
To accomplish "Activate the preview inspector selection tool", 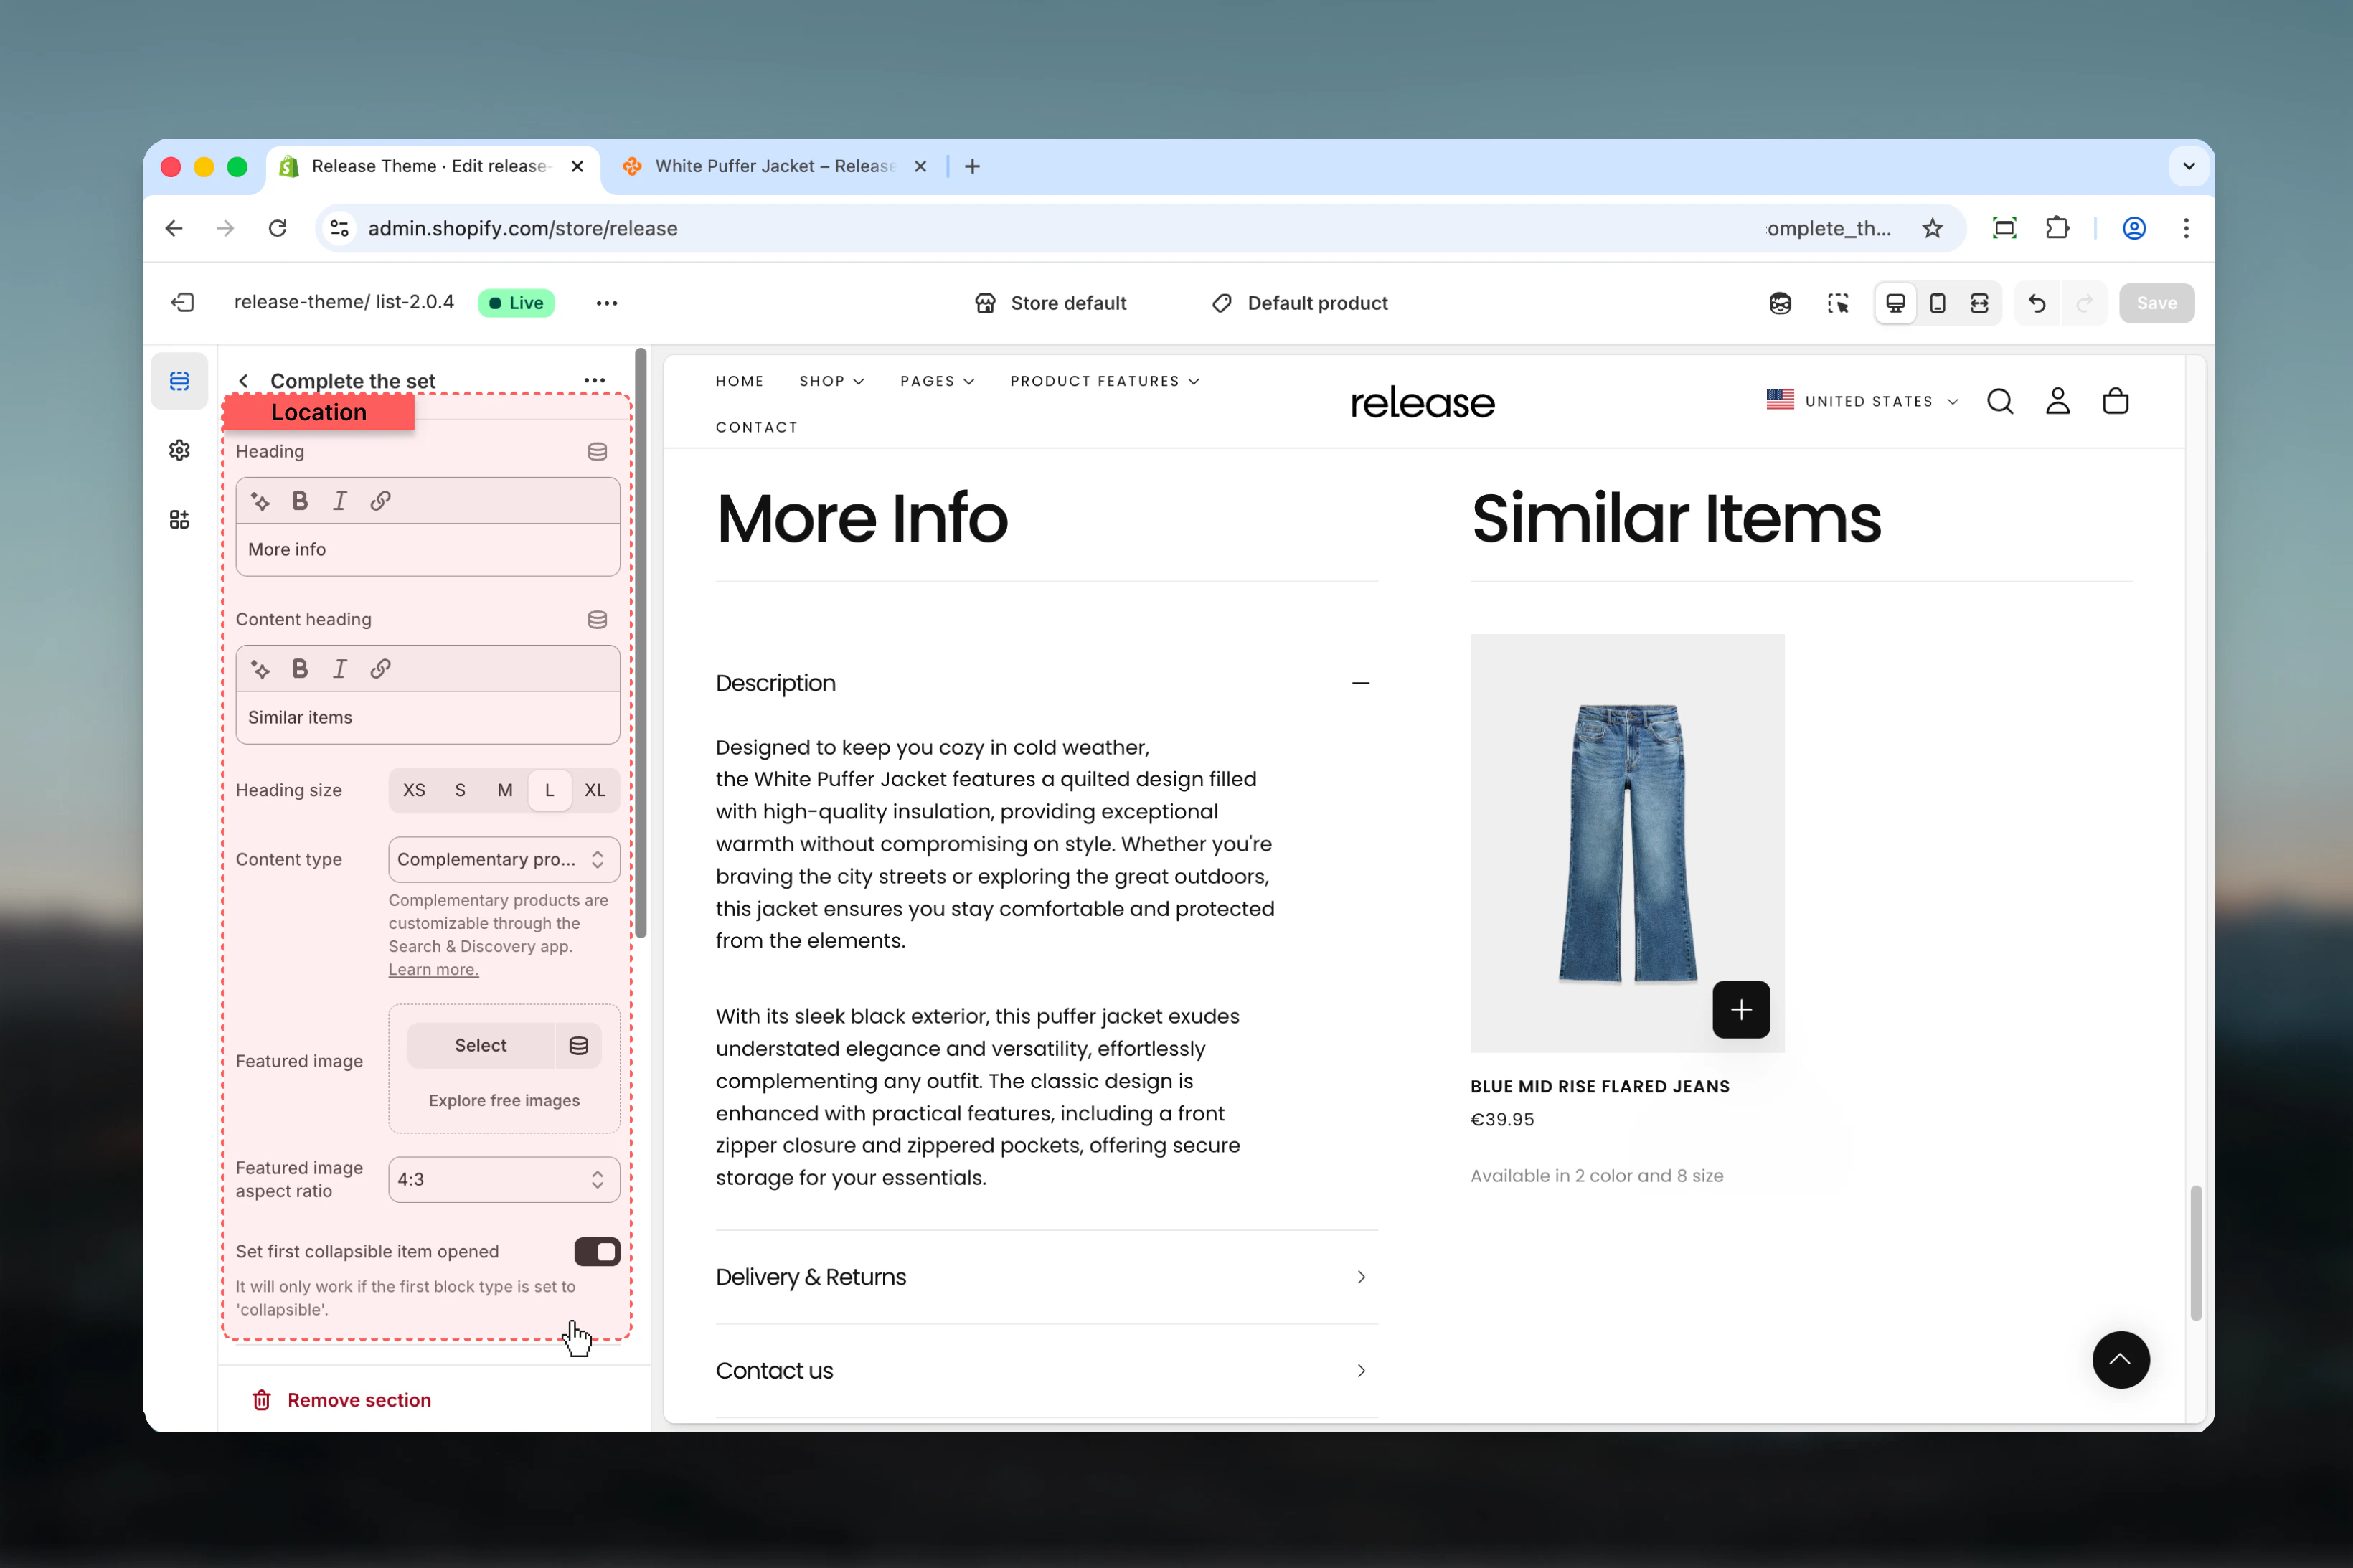I will (1838, 303).
